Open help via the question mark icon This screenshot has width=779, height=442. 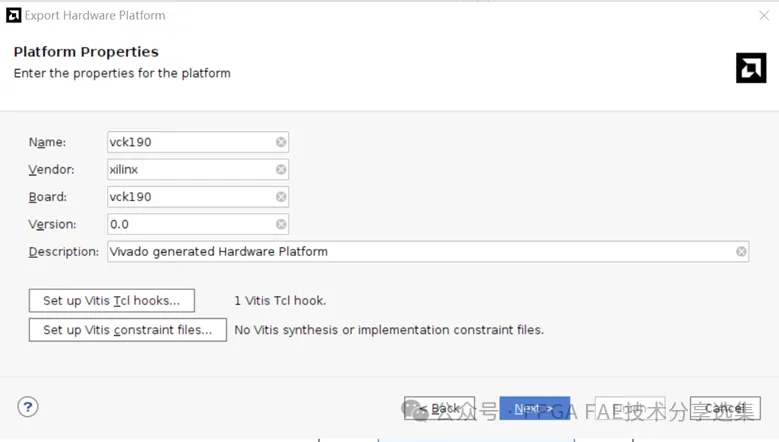28,407
